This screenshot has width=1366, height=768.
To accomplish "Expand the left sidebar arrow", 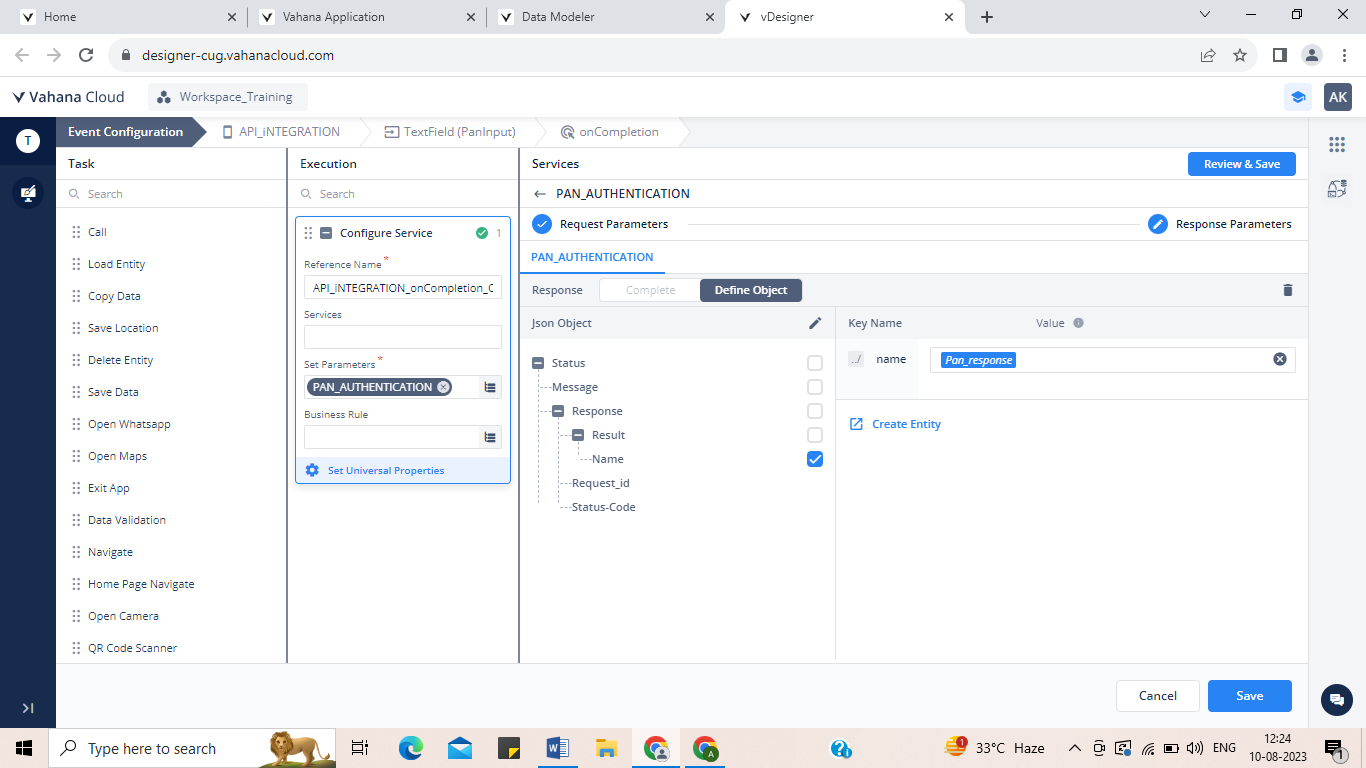I will point(28,708).
